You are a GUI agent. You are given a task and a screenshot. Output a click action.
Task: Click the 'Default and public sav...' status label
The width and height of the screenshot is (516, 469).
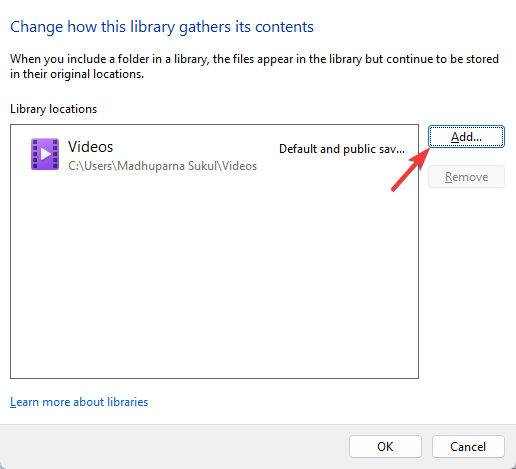(x=342, y=149)
